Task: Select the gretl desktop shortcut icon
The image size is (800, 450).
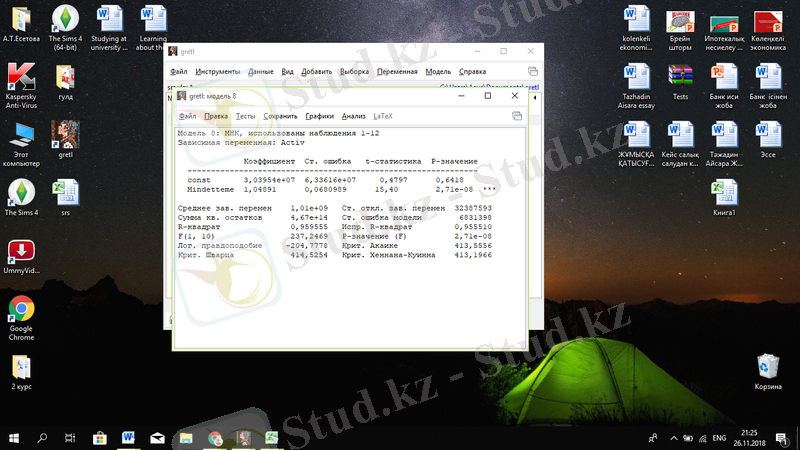Action: pyautogui.click(x=67, y=138)
